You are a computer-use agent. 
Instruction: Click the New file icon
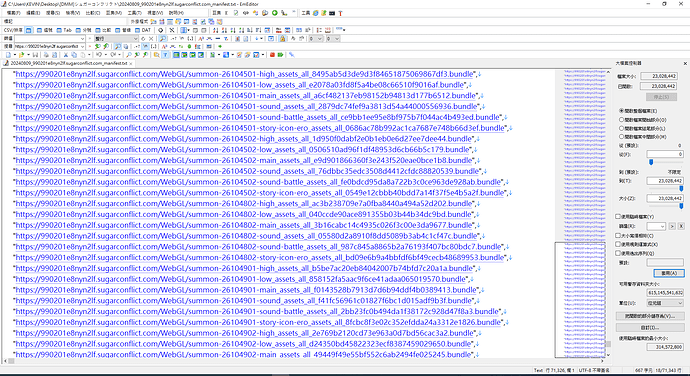click(x=8, y=55)
